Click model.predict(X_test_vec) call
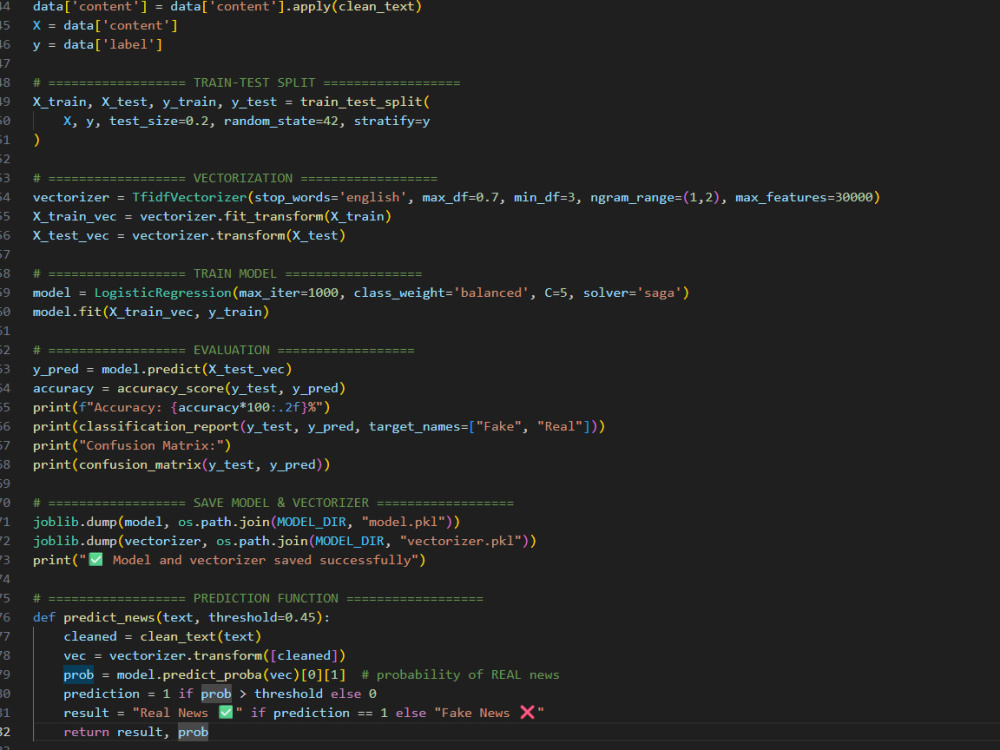Screen dimensions: 1000x750 pos(196,370)
